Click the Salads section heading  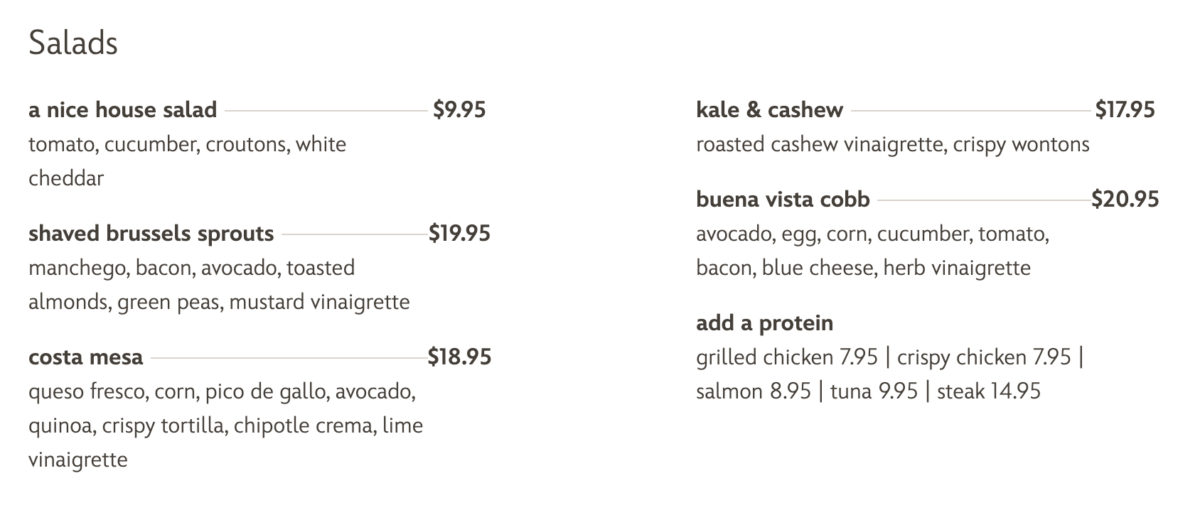pos(74,44)
